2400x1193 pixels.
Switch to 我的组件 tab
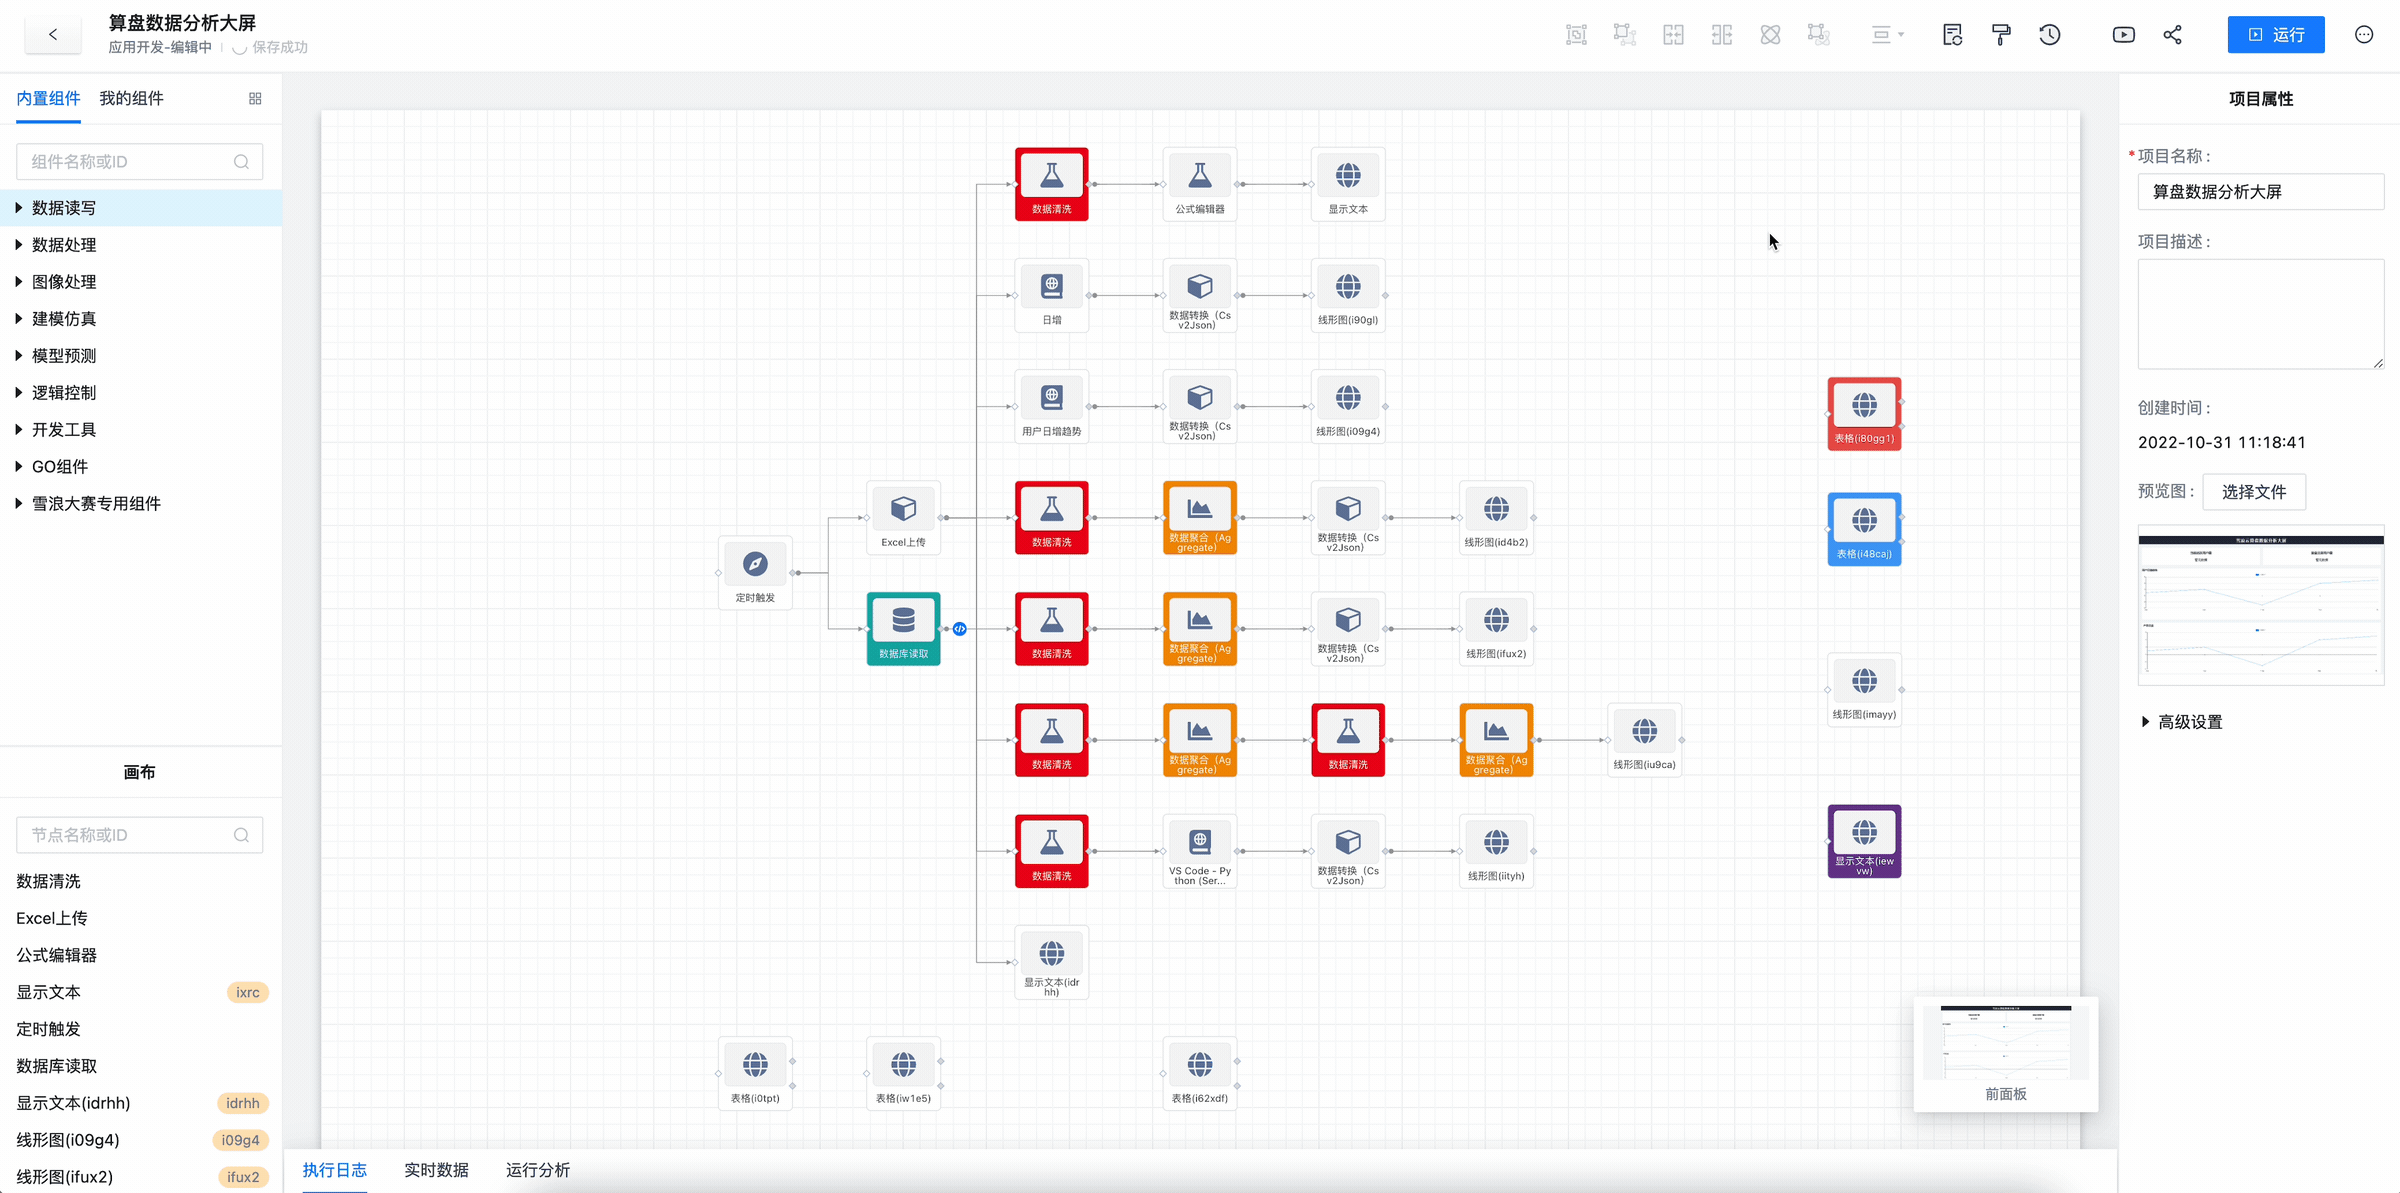(x=131, y=98)
